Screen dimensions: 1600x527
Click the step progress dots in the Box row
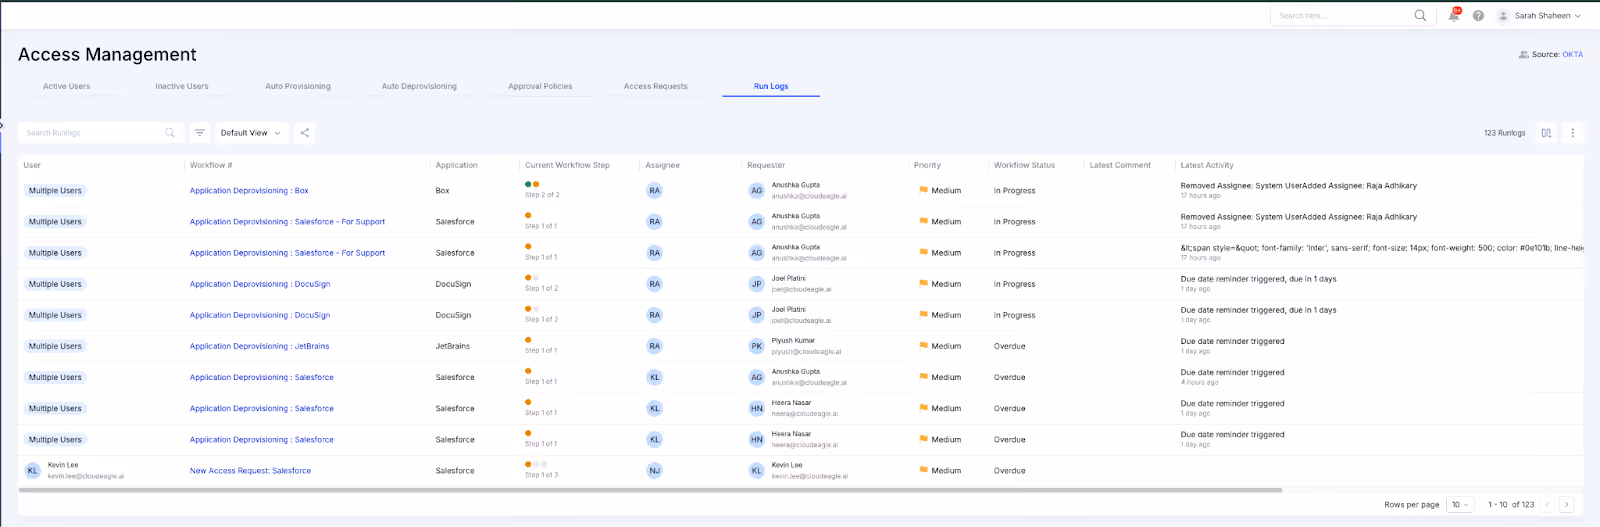tap(532, 184)
